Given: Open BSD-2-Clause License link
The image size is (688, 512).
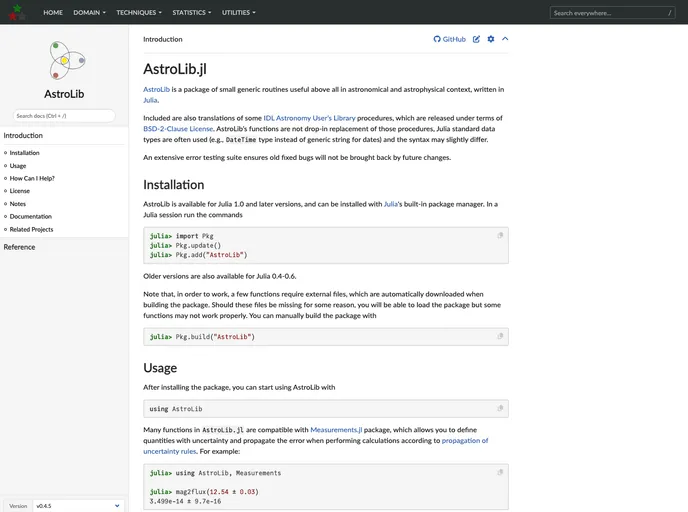Looking at the screenshot, I should coord(178,129).
